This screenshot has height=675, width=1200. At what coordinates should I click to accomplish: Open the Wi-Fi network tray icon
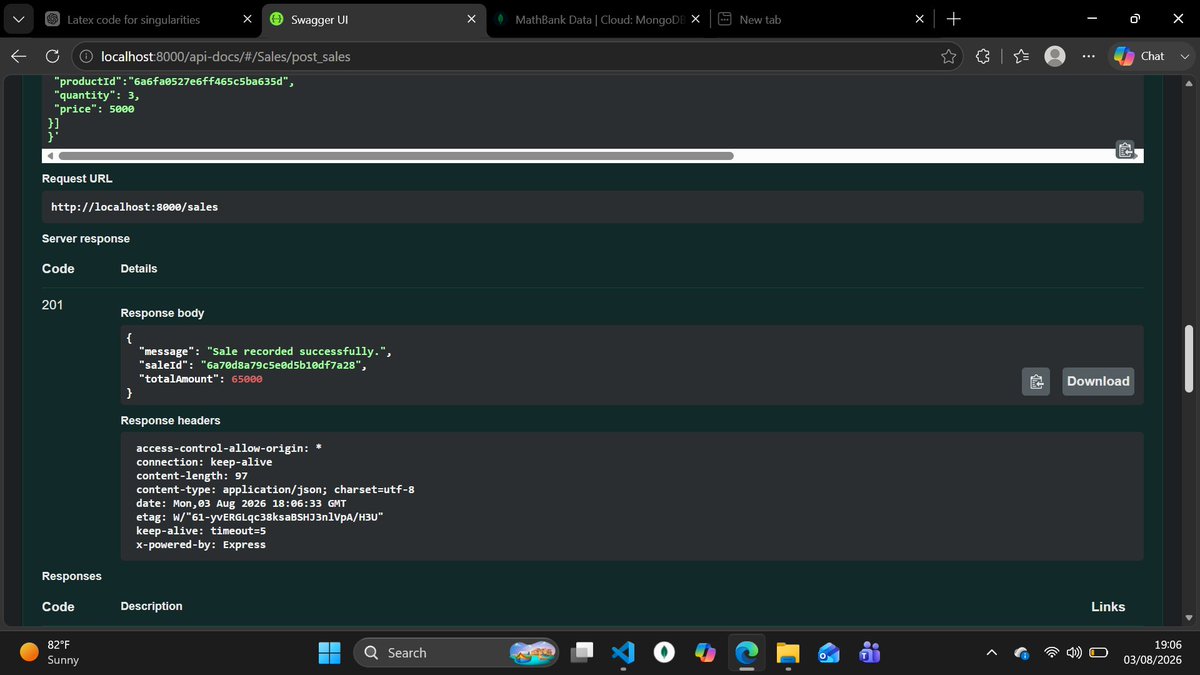(x=1052, y=653)
